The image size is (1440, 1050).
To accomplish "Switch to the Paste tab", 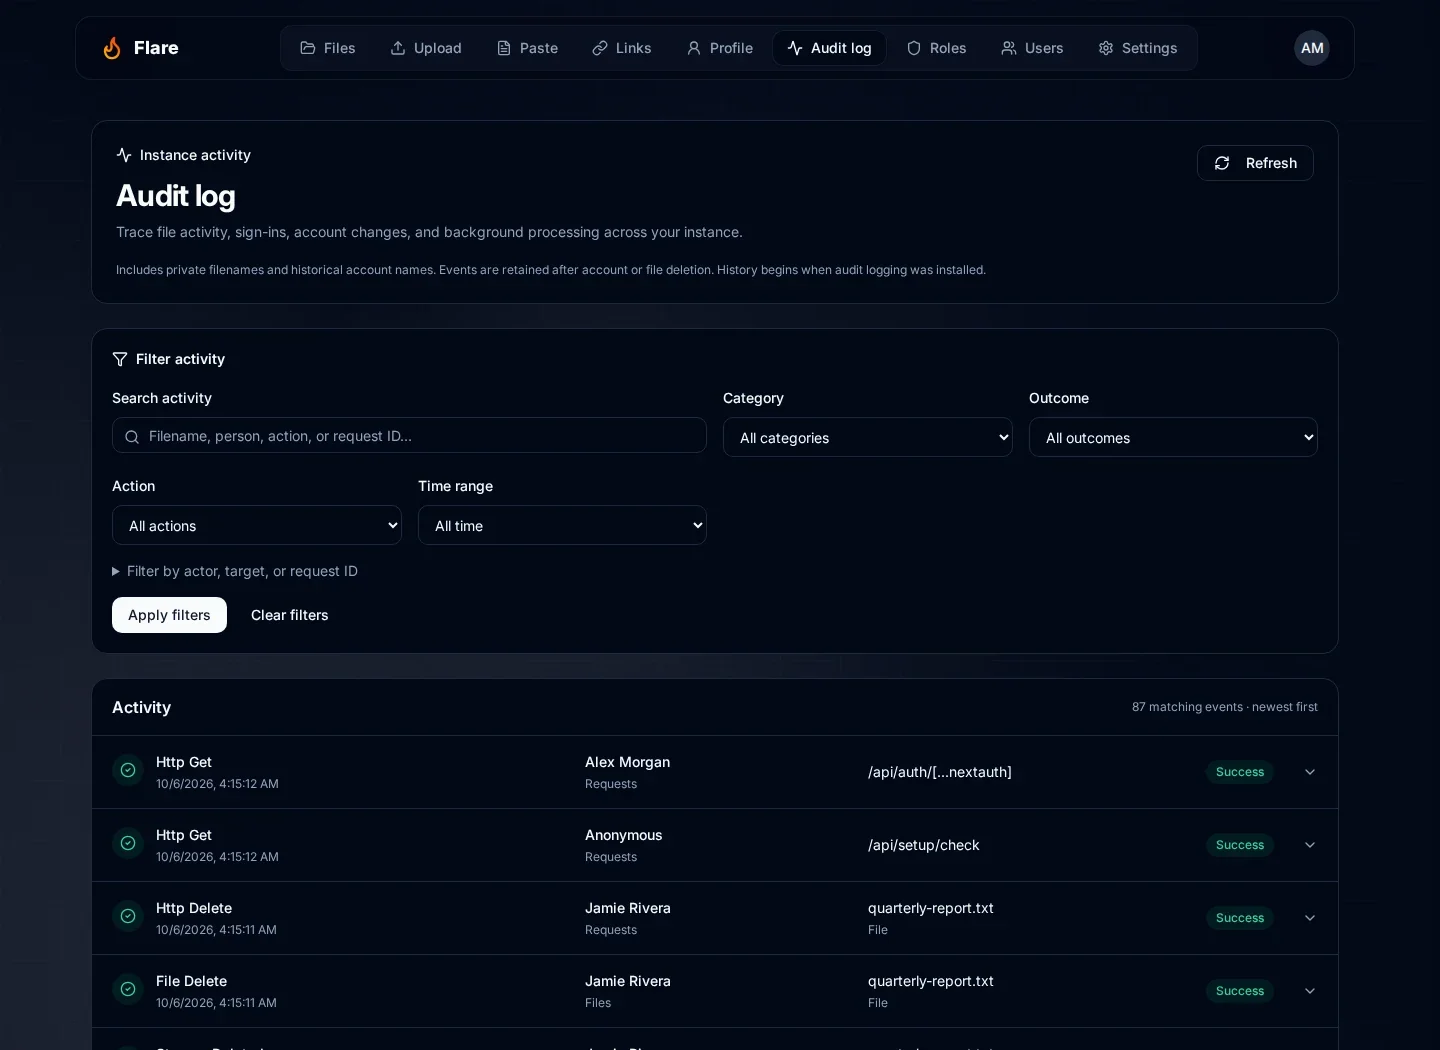I will (x=527, y=48).
